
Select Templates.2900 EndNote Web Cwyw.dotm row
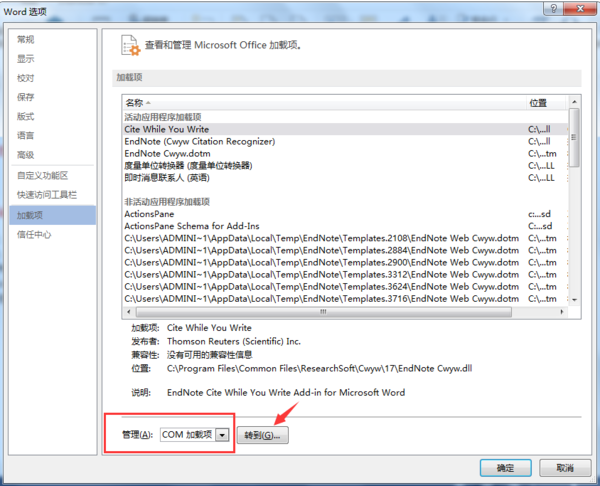345,263
